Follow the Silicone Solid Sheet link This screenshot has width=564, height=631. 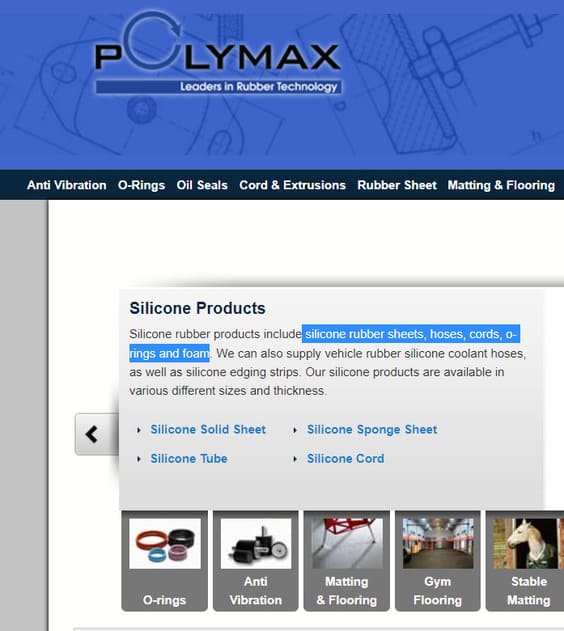pyautogui.click(x=208, y=429)
